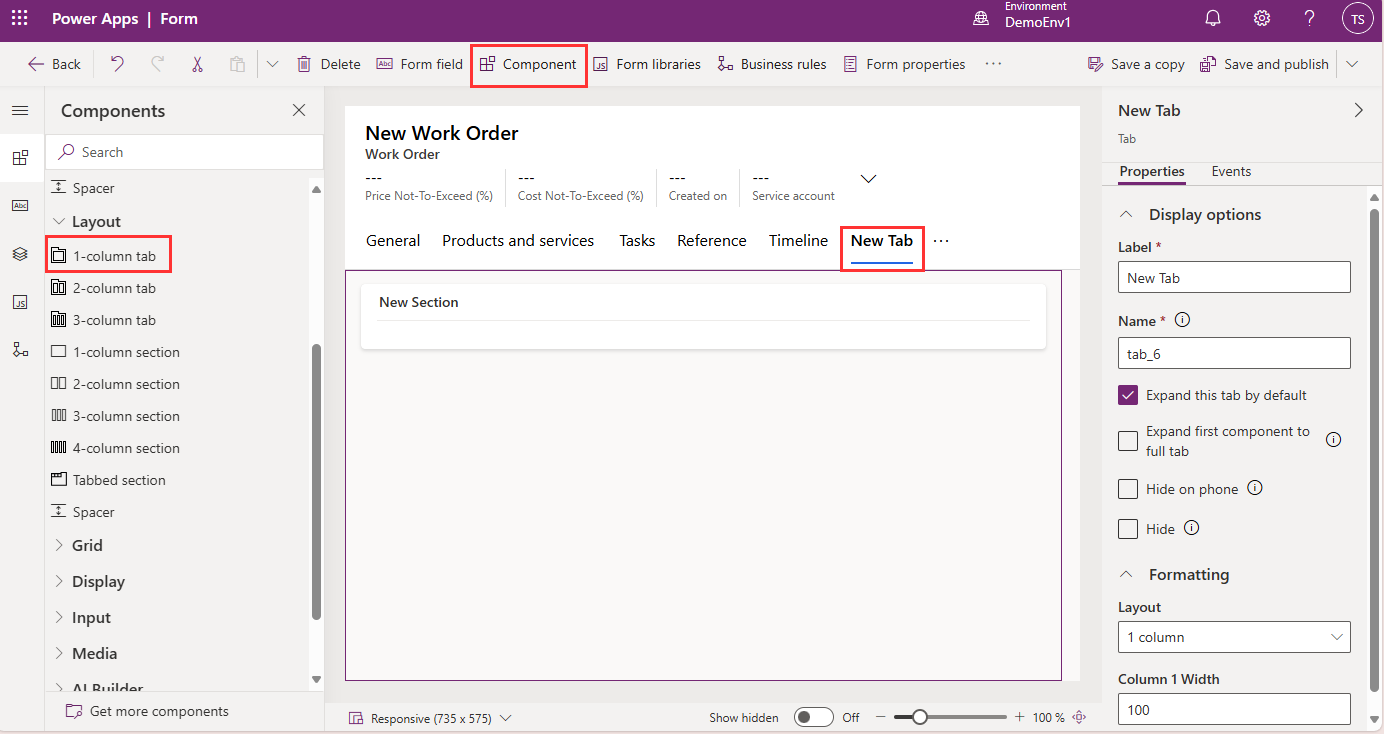Select the Components icon in left rail

(x=20, y=157)
